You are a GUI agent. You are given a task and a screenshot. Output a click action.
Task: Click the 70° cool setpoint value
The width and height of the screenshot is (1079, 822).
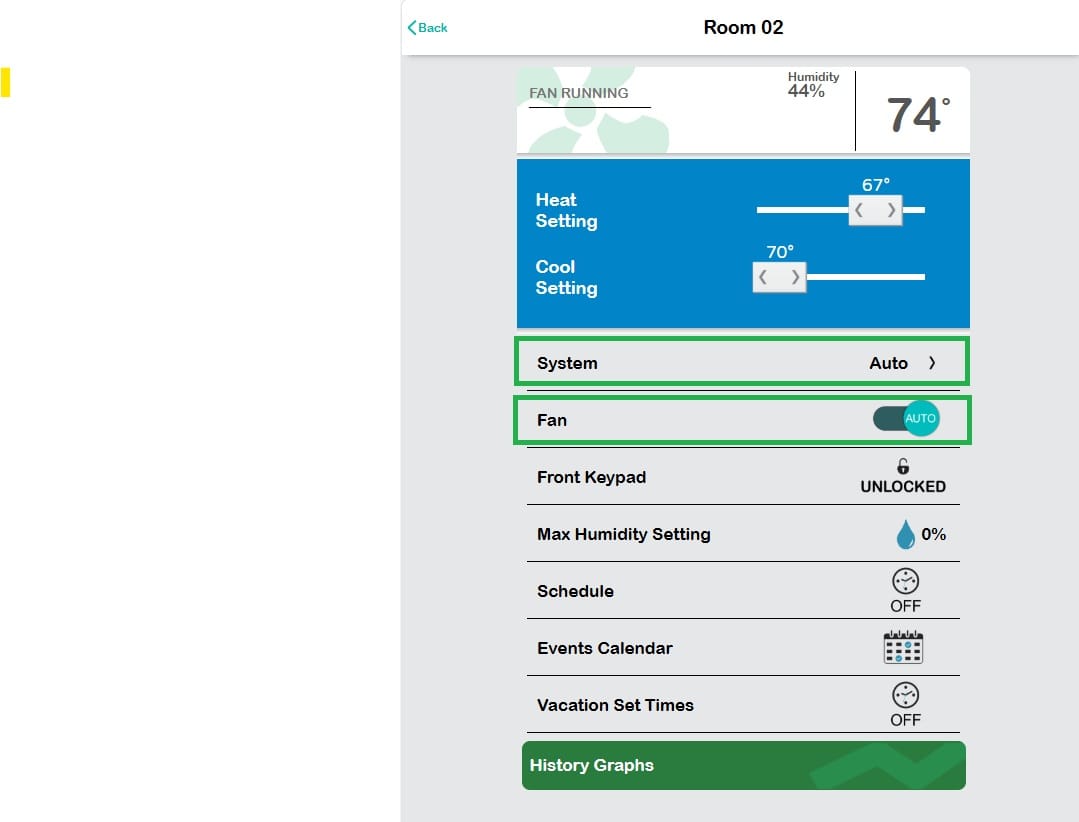point(780,252)
